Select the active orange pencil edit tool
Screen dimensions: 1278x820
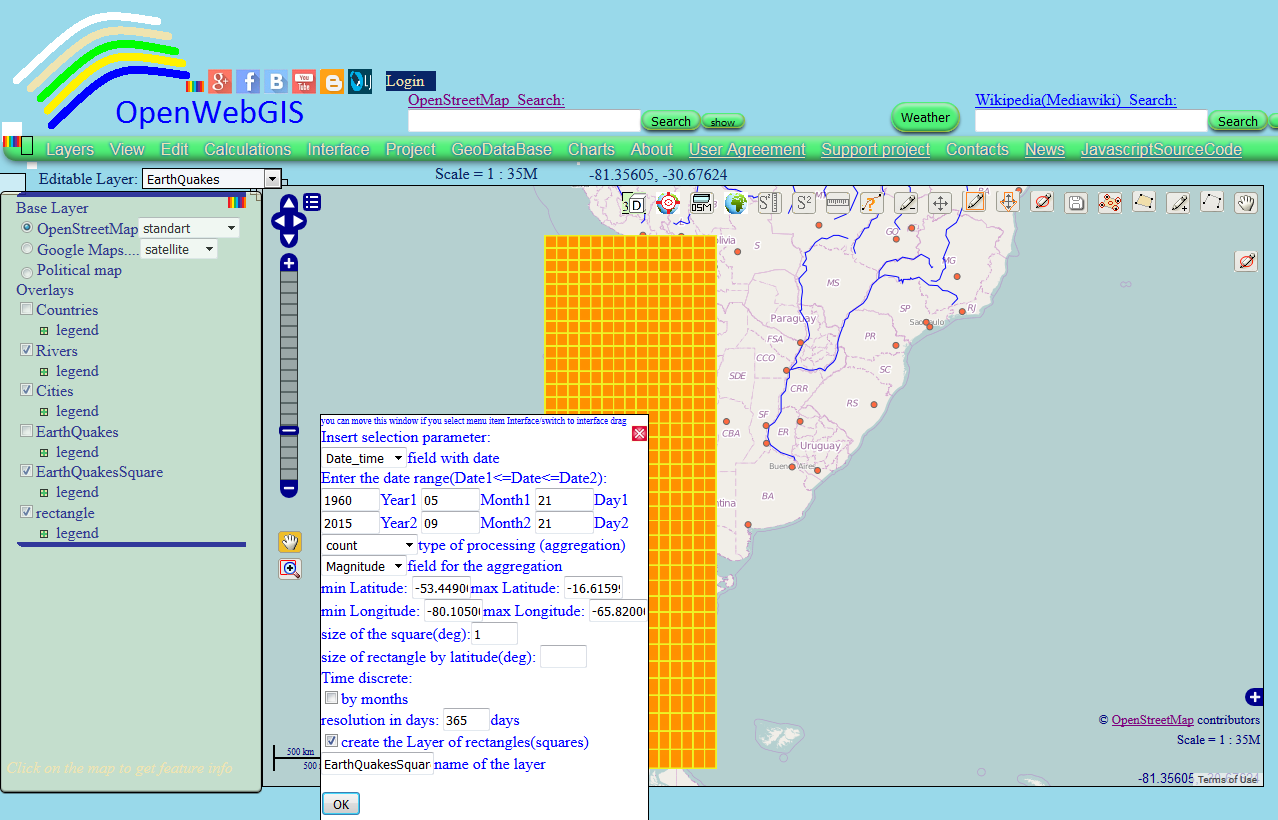[974, 202]
